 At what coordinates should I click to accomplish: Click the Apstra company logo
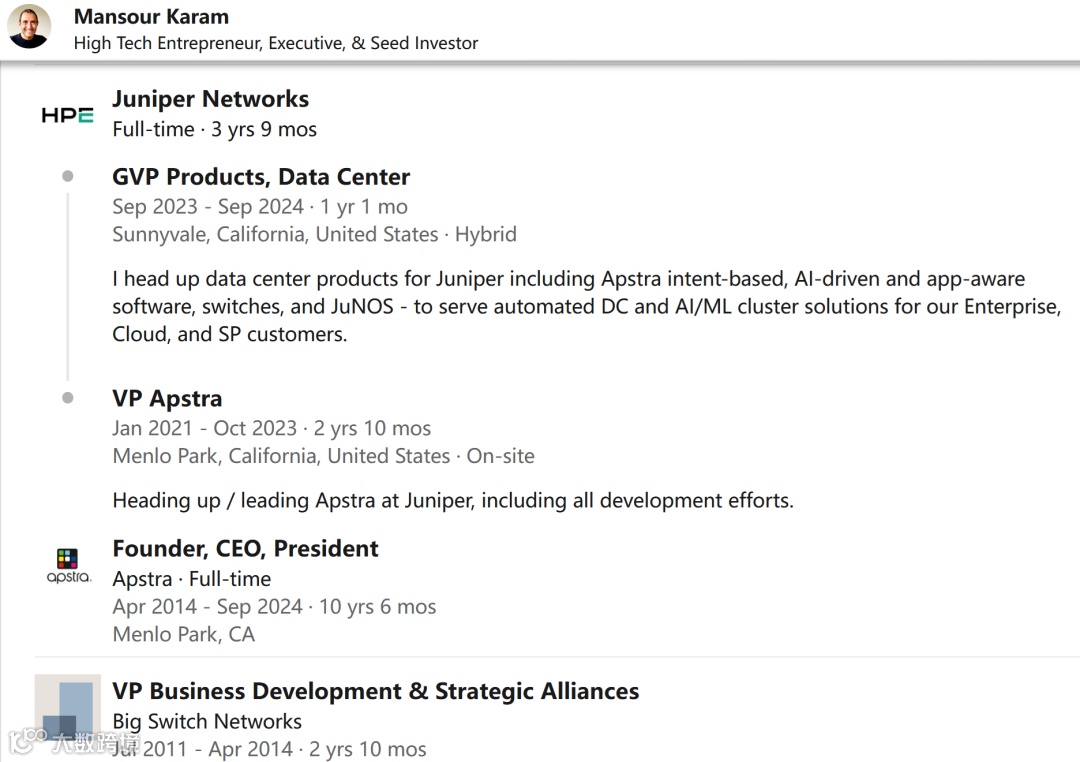point(68,565)
